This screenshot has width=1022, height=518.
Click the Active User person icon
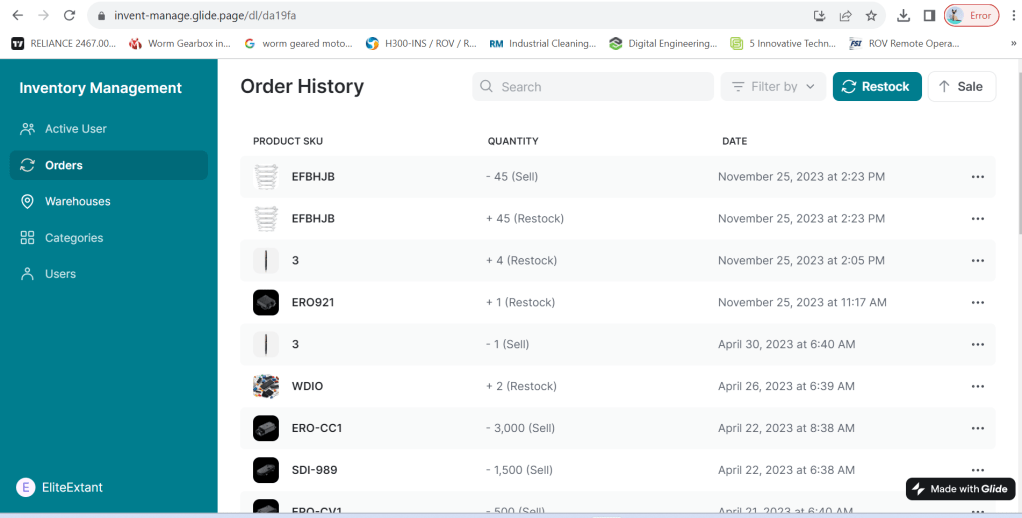pos(27,129)
